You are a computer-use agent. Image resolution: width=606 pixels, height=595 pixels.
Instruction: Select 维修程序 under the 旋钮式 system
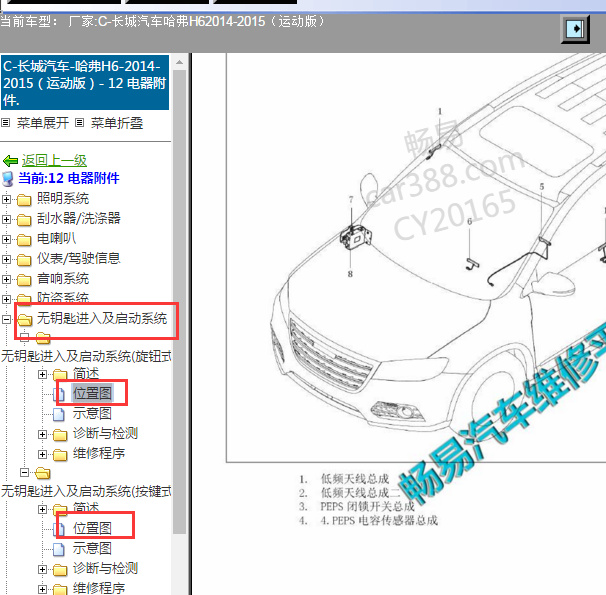99,454
